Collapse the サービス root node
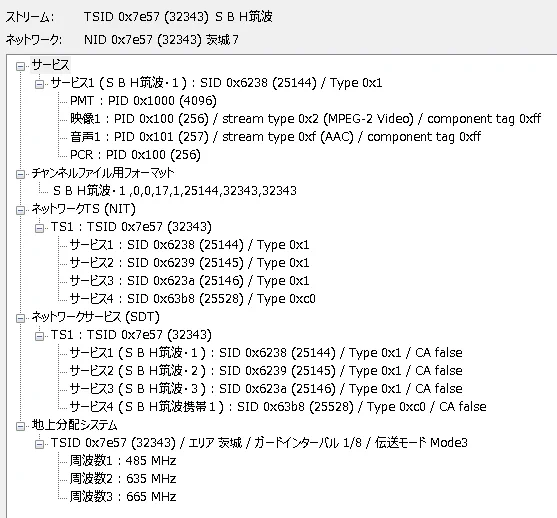 21,66
